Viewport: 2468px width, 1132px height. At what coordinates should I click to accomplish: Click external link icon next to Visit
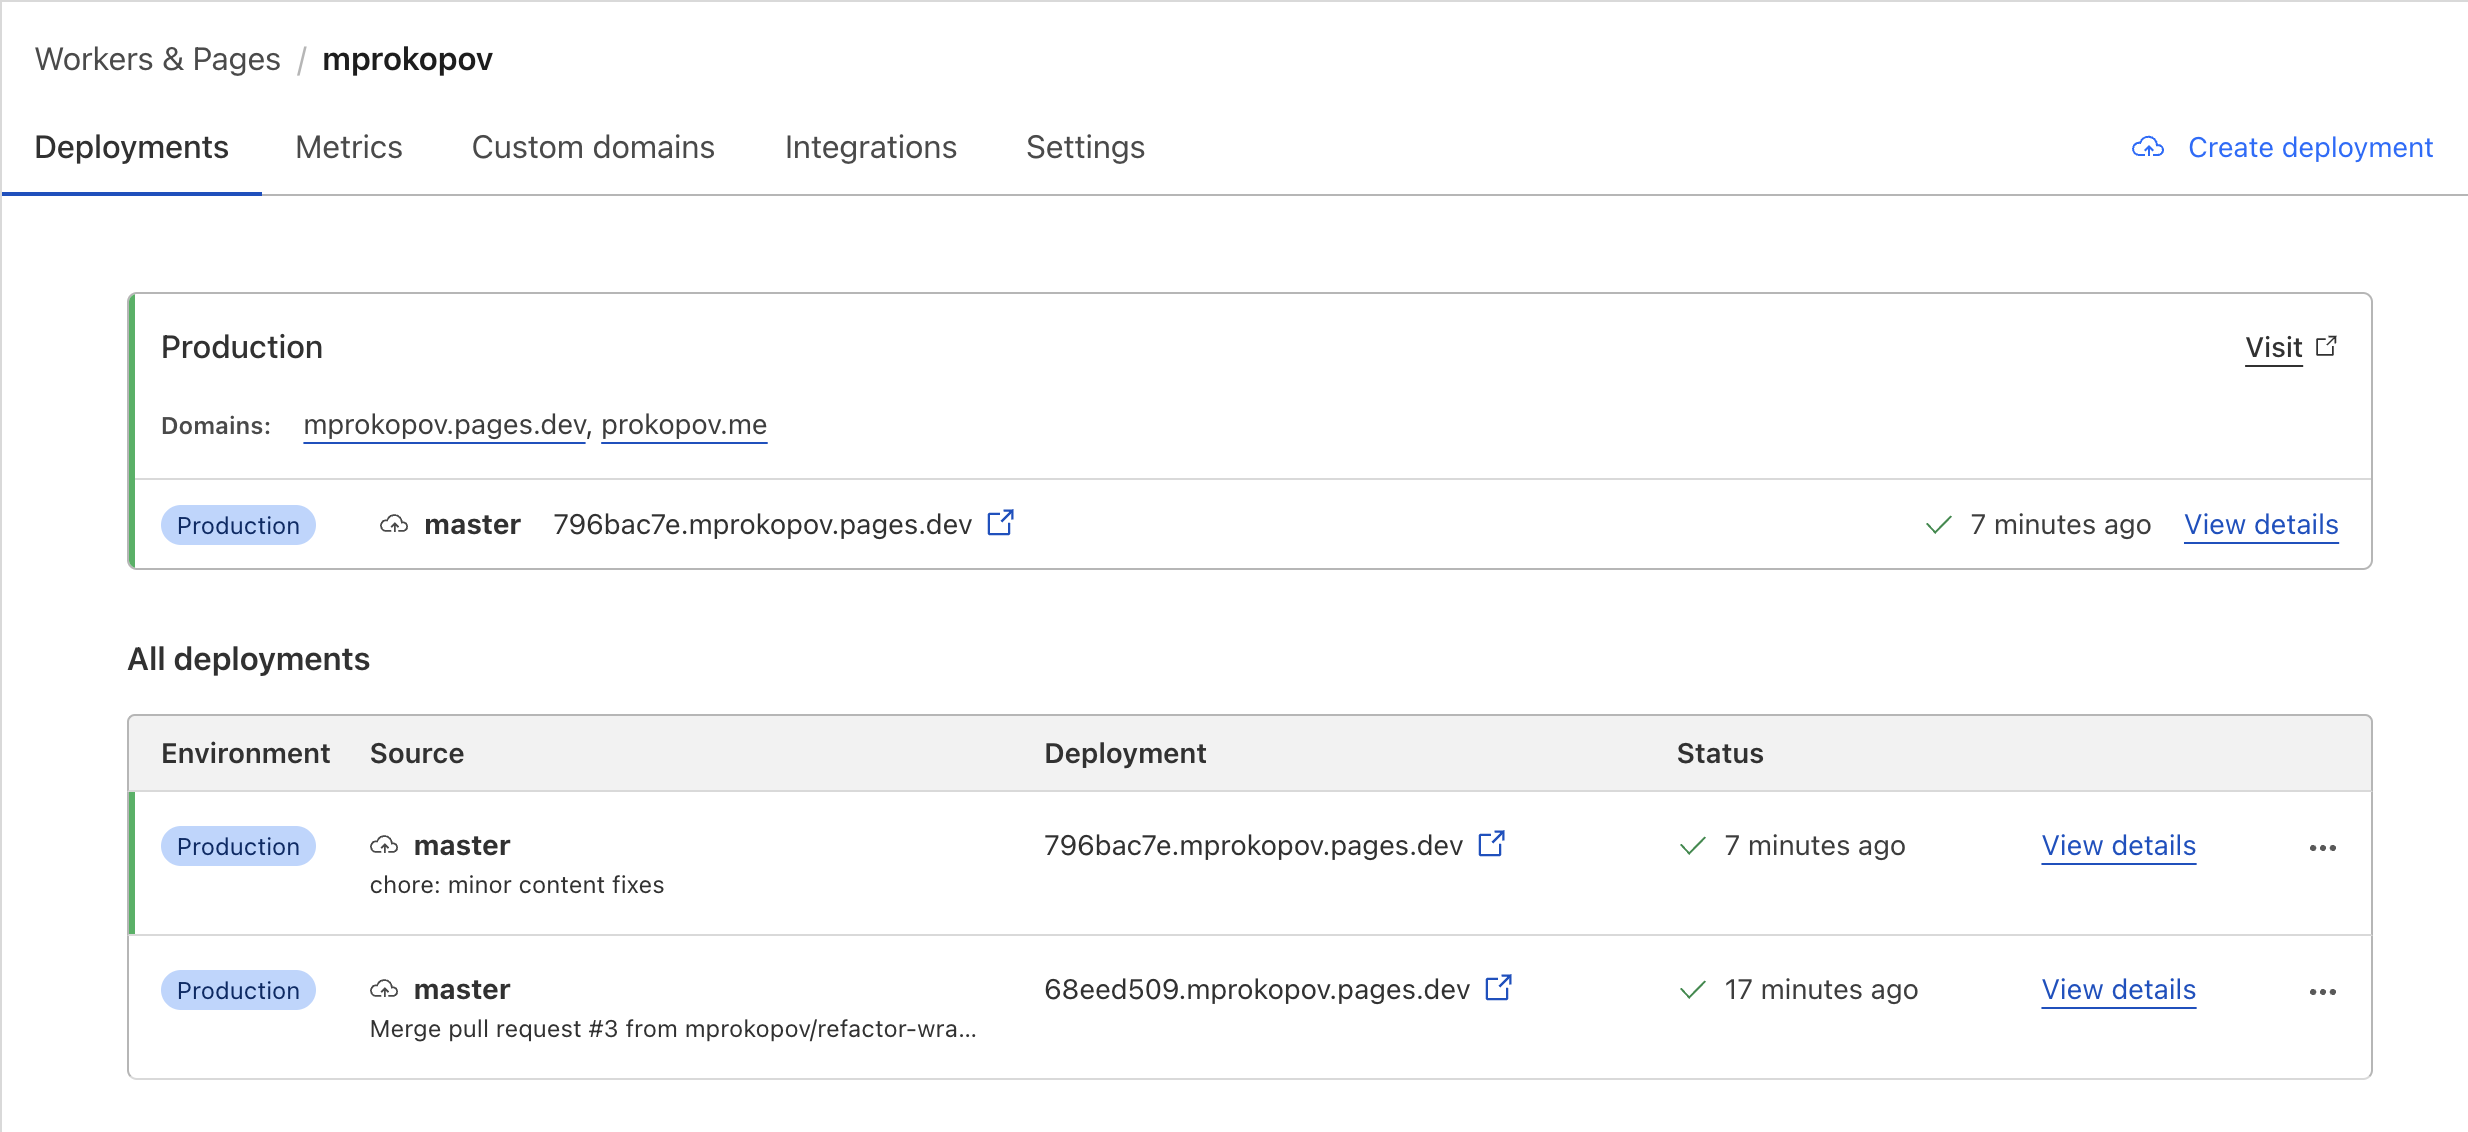click(x=2326, y=346)
